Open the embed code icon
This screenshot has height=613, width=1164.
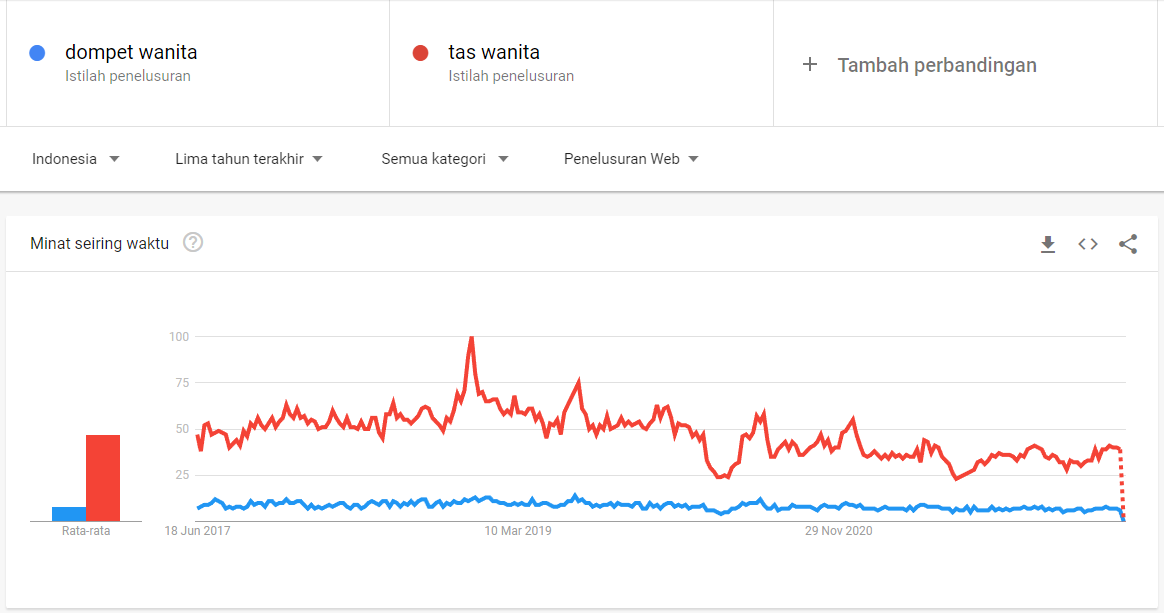1088,244
